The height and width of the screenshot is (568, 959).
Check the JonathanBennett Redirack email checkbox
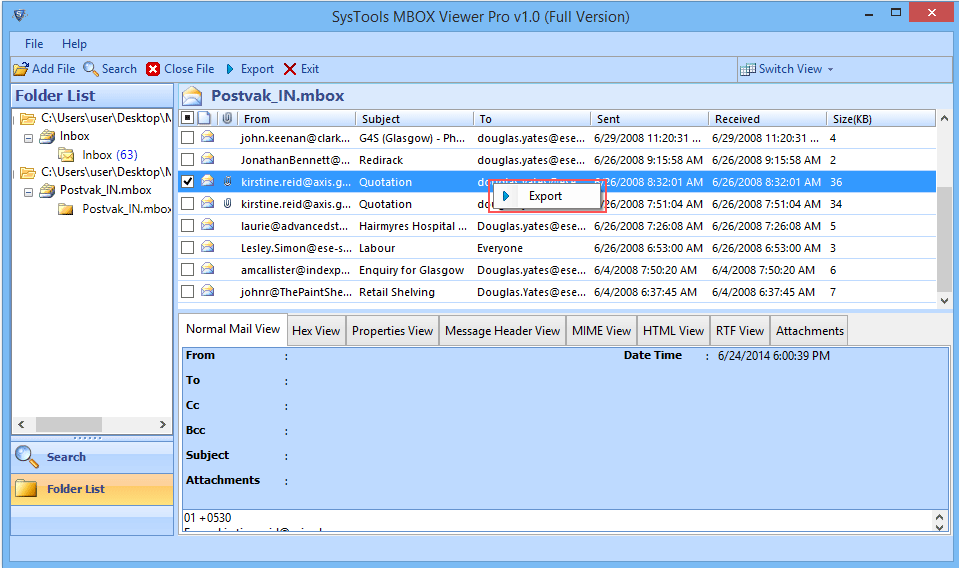tap(188, 160)
